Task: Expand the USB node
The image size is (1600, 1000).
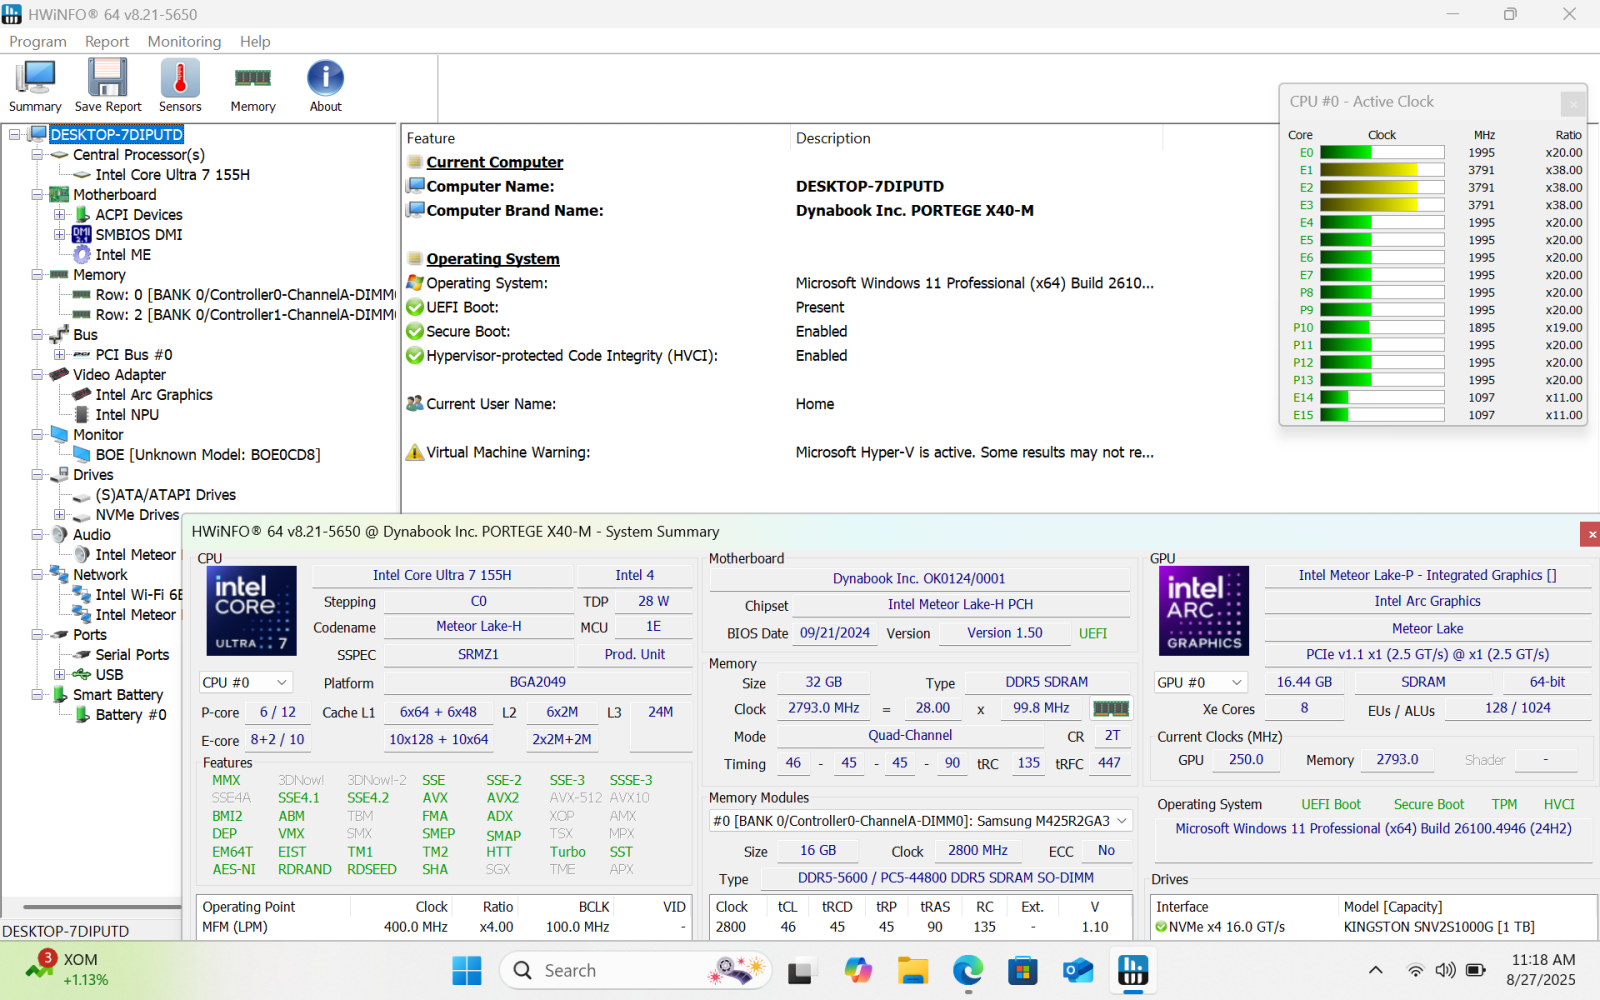Action: pos(60,675)
